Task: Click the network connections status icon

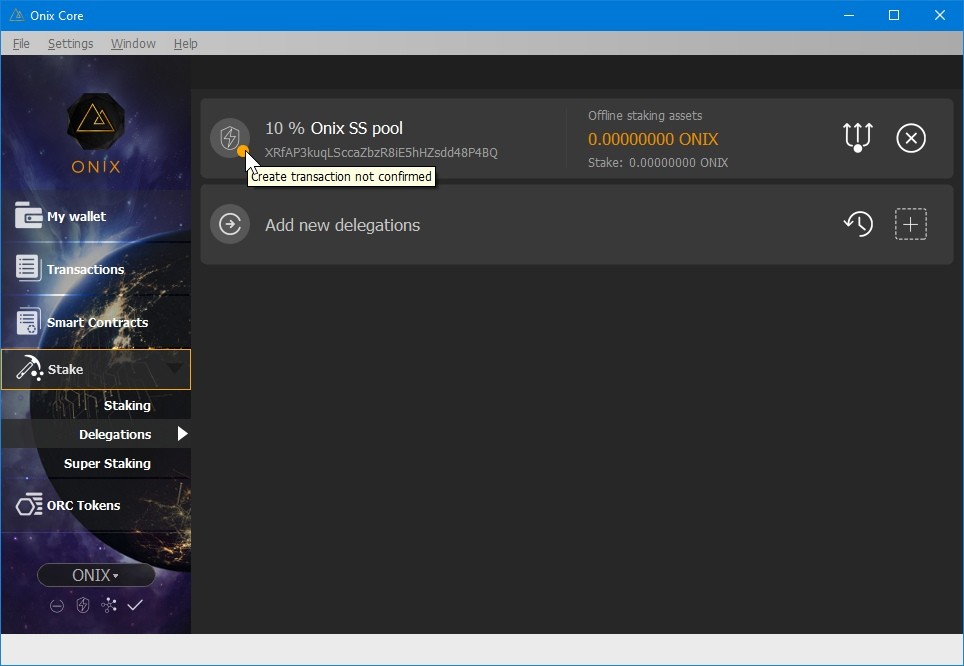Action: (x=109, y=606)
